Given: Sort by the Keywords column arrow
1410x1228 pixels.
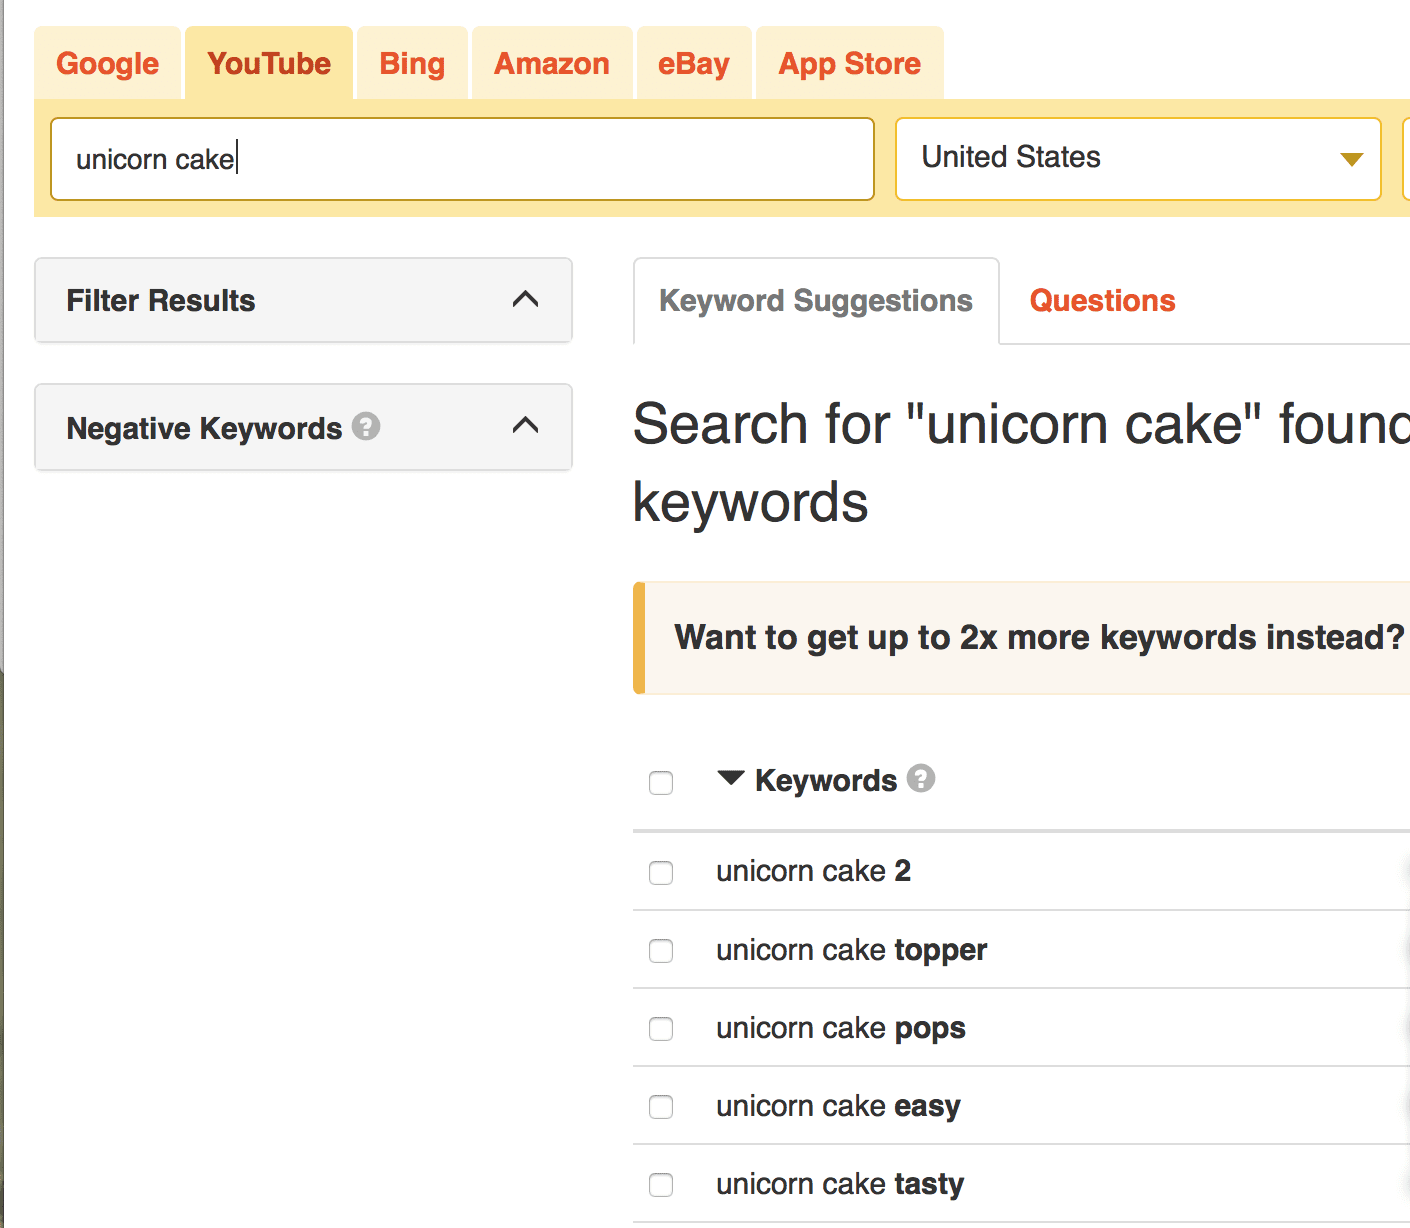Looking at the screenshot, I should pos(731,778).
